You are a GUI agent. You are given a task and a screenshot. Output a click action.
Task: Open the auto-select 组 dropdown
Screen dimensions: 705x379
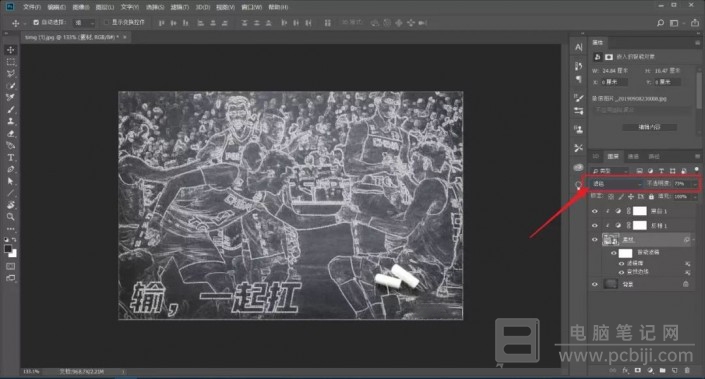click(x=84, y=23)
